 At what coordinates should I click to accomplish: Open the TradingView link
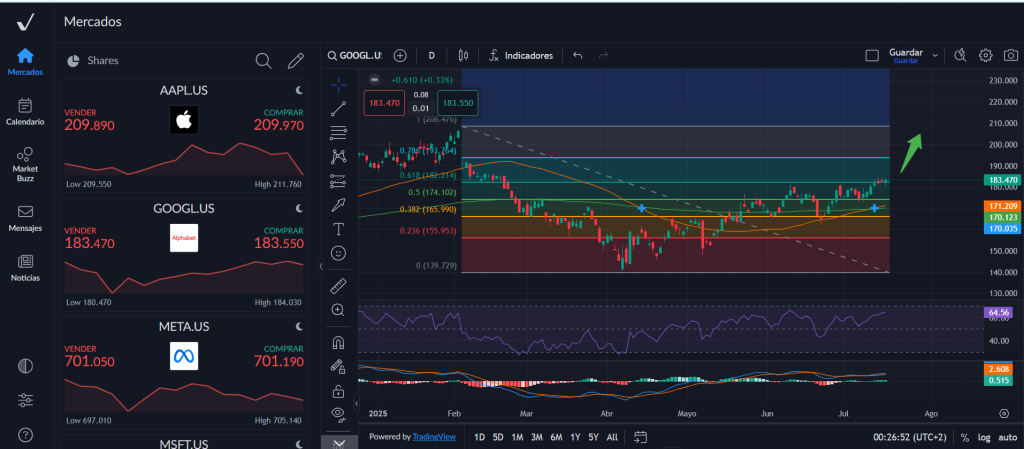point(434,437)
